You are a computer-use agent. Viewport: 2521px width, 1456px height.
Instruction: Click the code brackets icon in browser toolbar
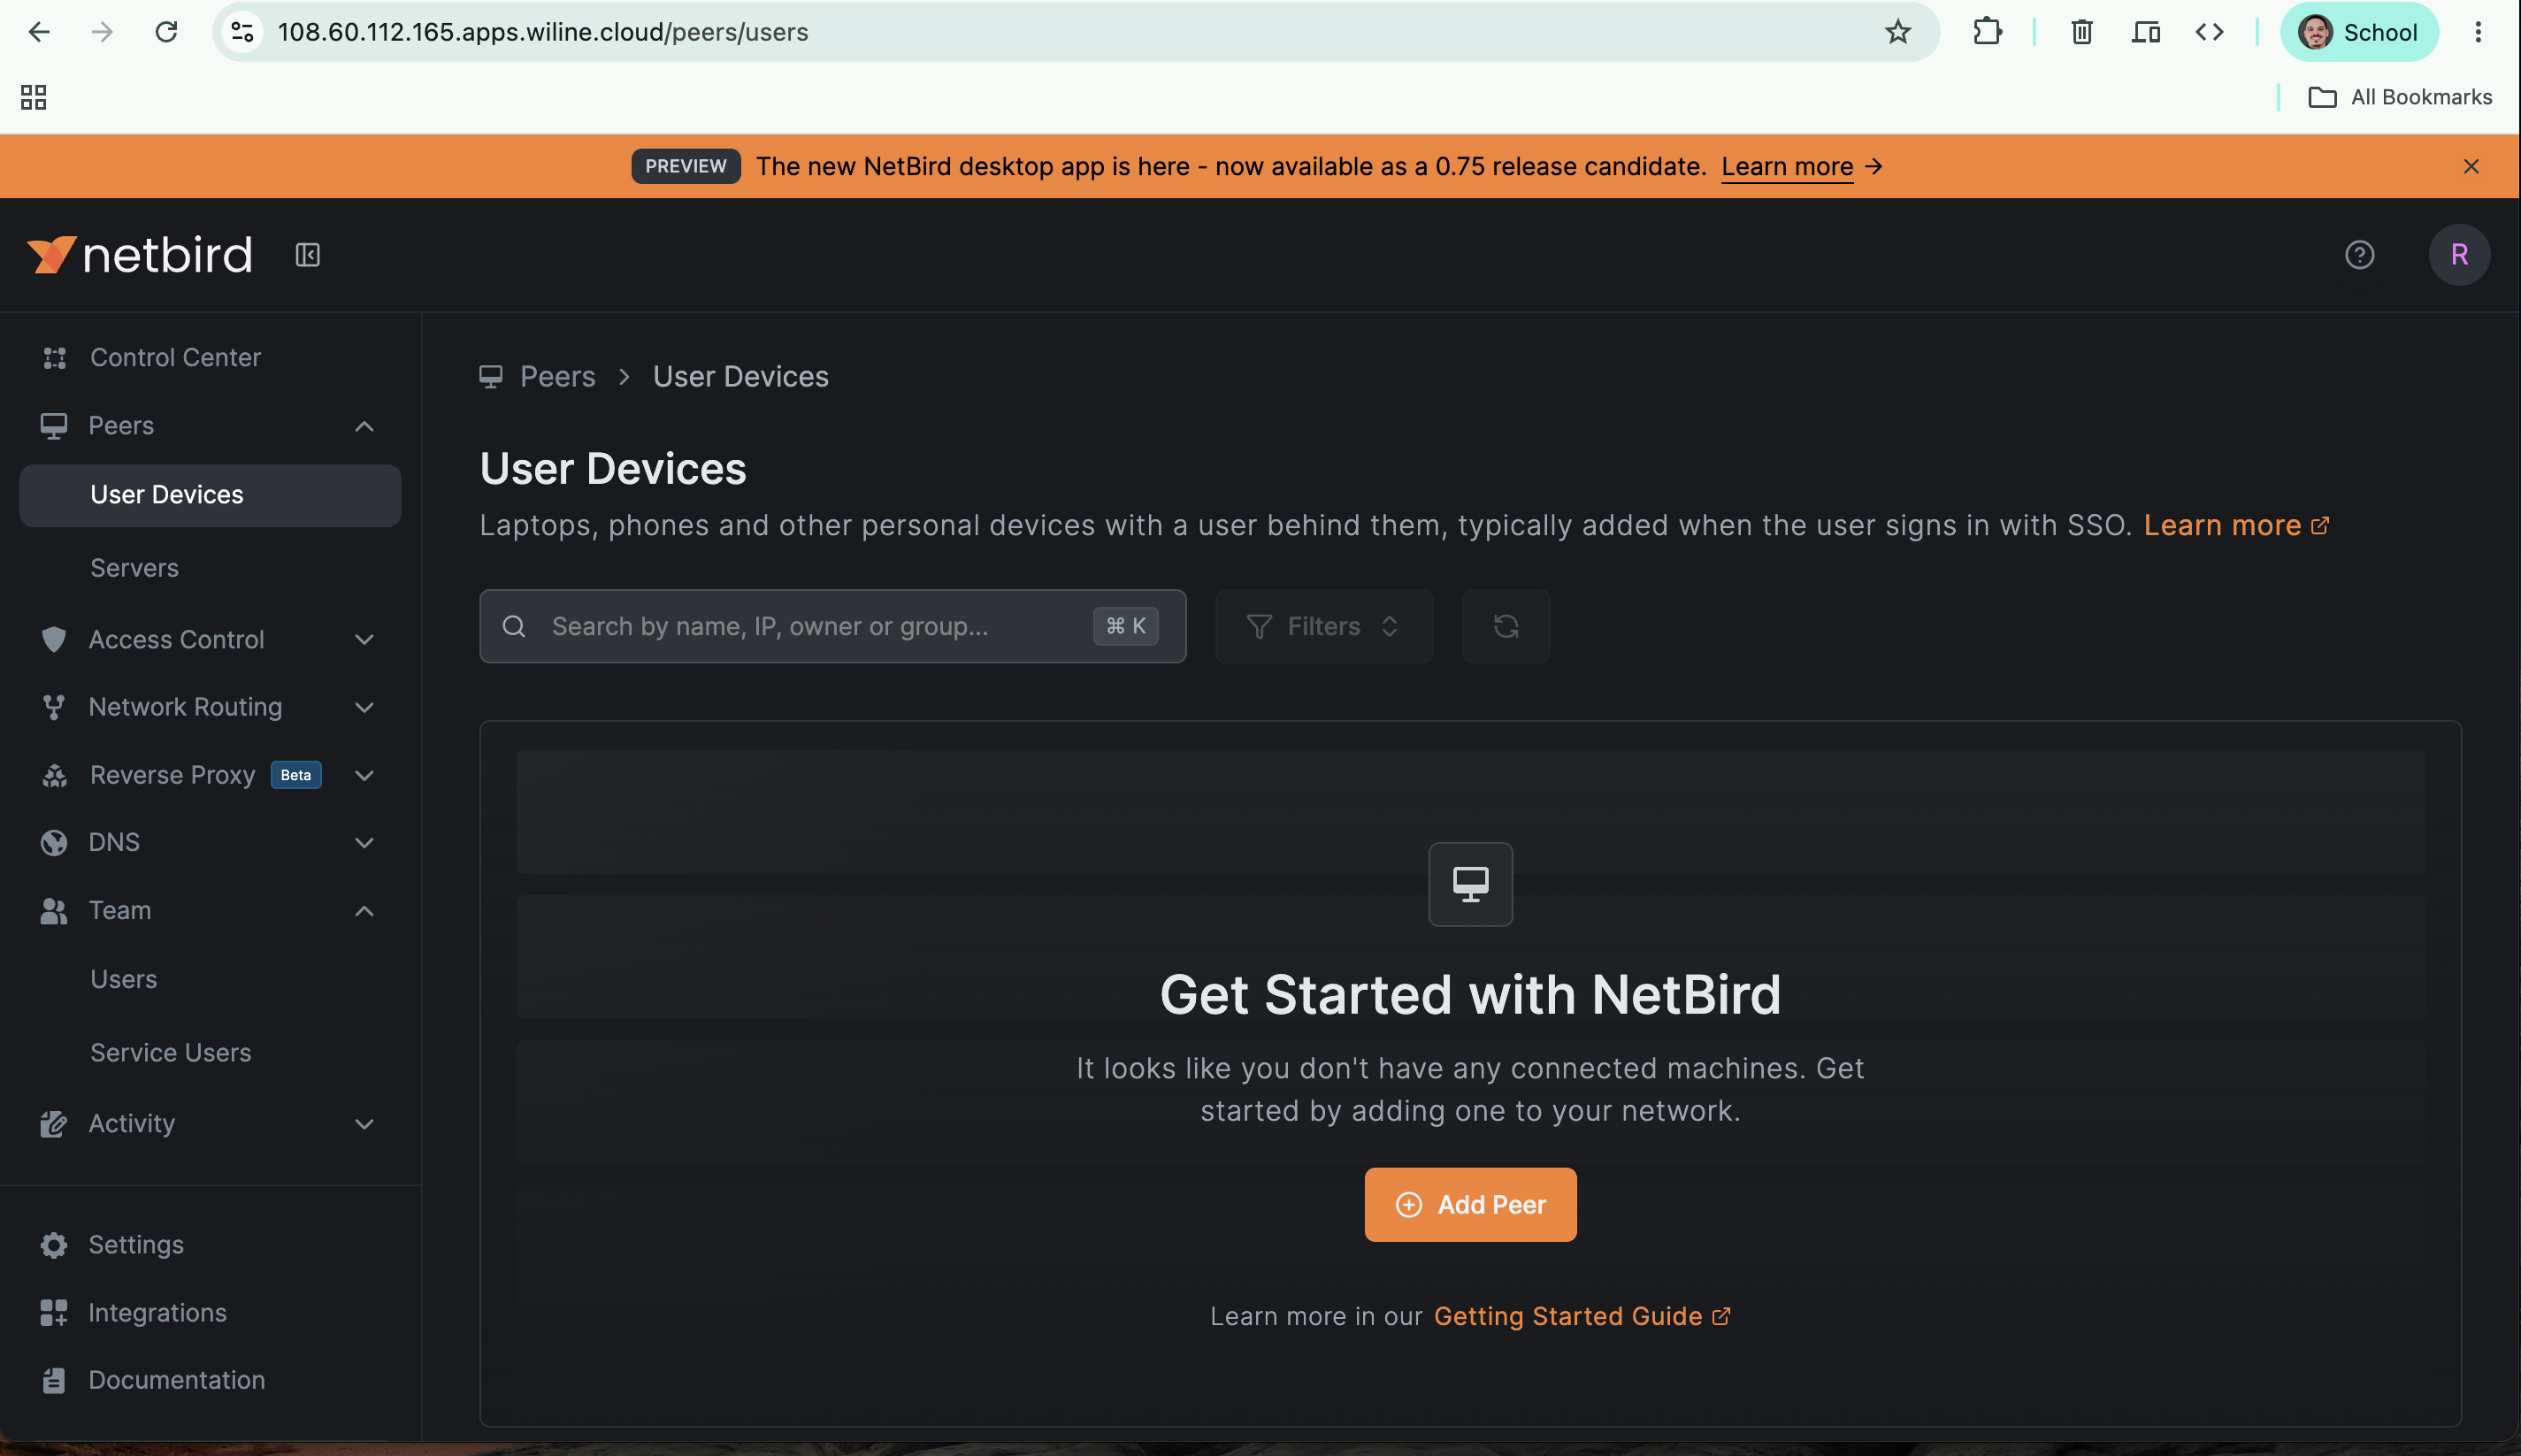(2209, 32)
